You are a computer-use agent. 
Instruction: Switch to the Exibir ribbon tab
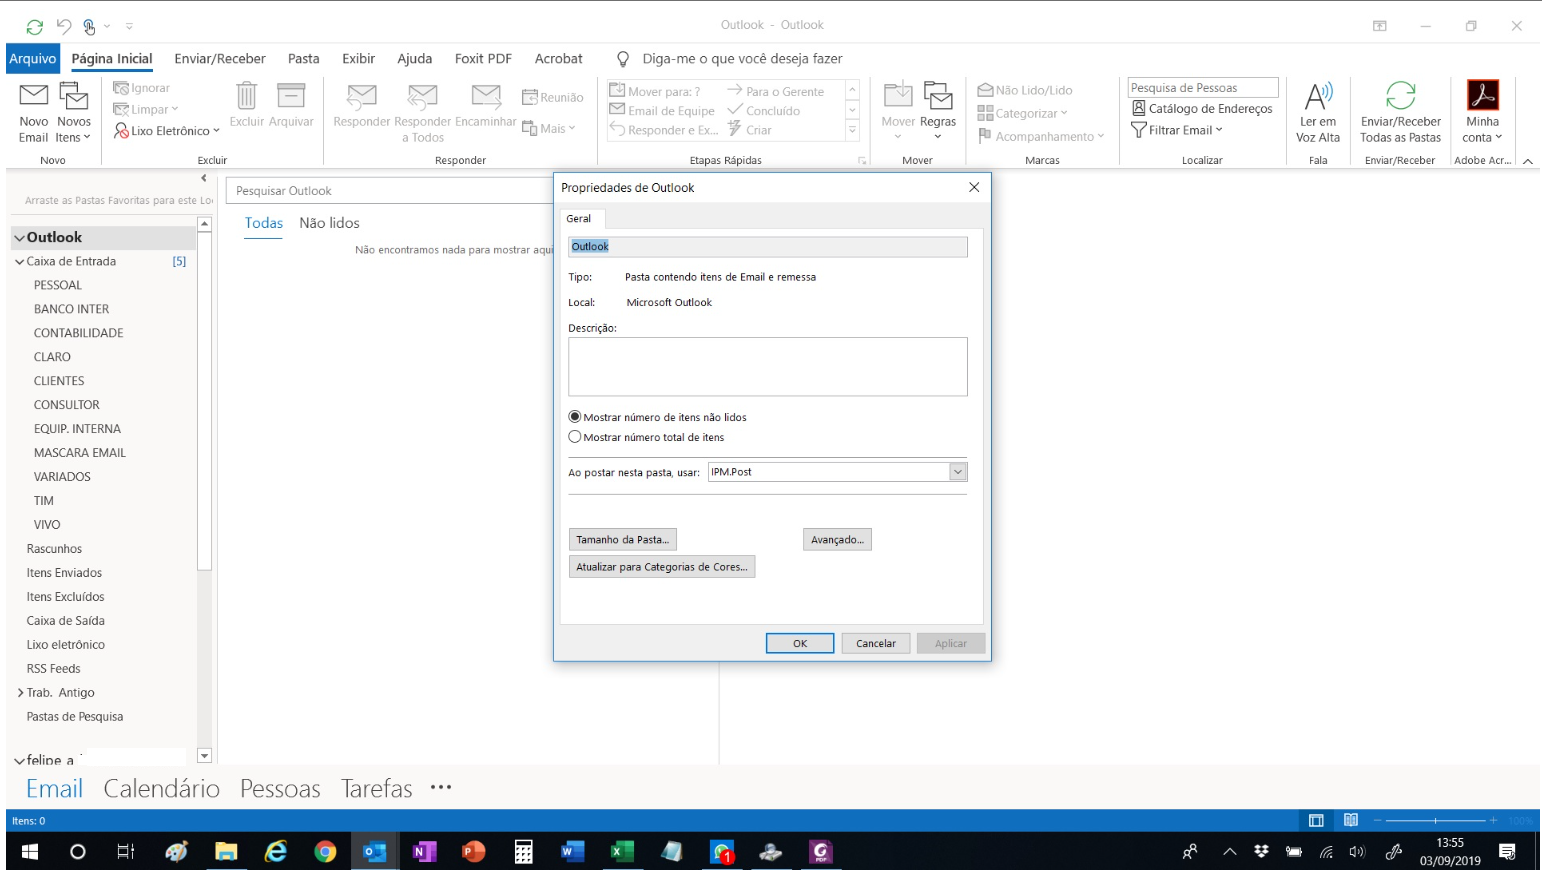tap(358, 59)
